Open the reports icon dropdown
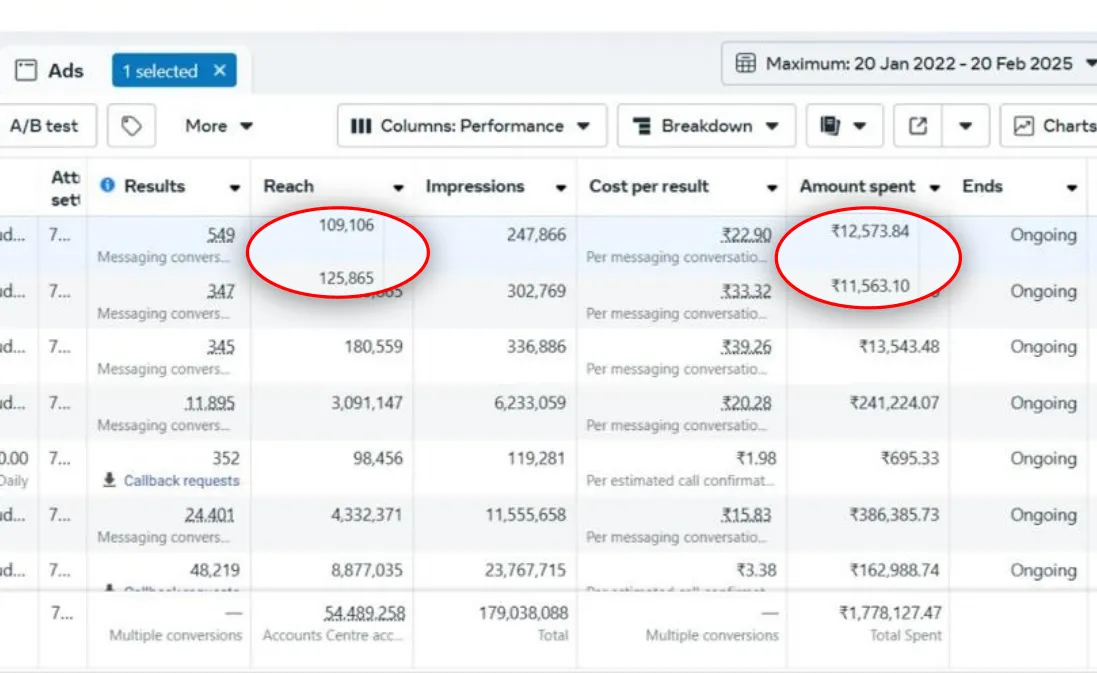Screen dimensions: 1097x673 coord(844,126)
